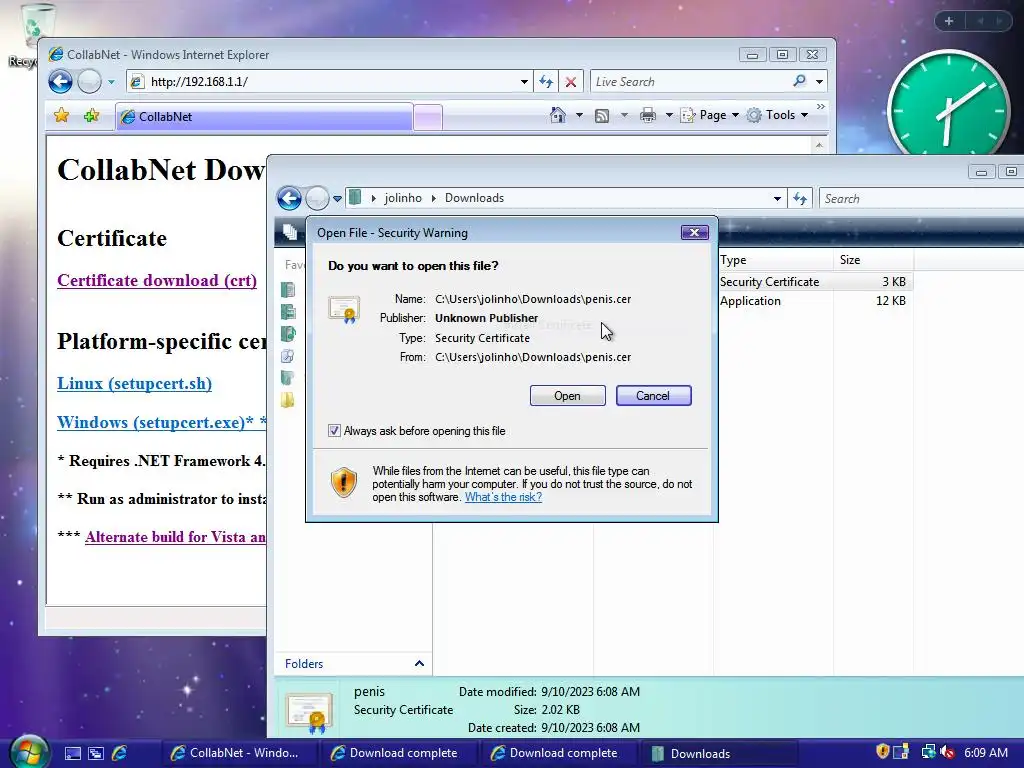Uncheck Always ask before opening this file

(x=334, y=431)
